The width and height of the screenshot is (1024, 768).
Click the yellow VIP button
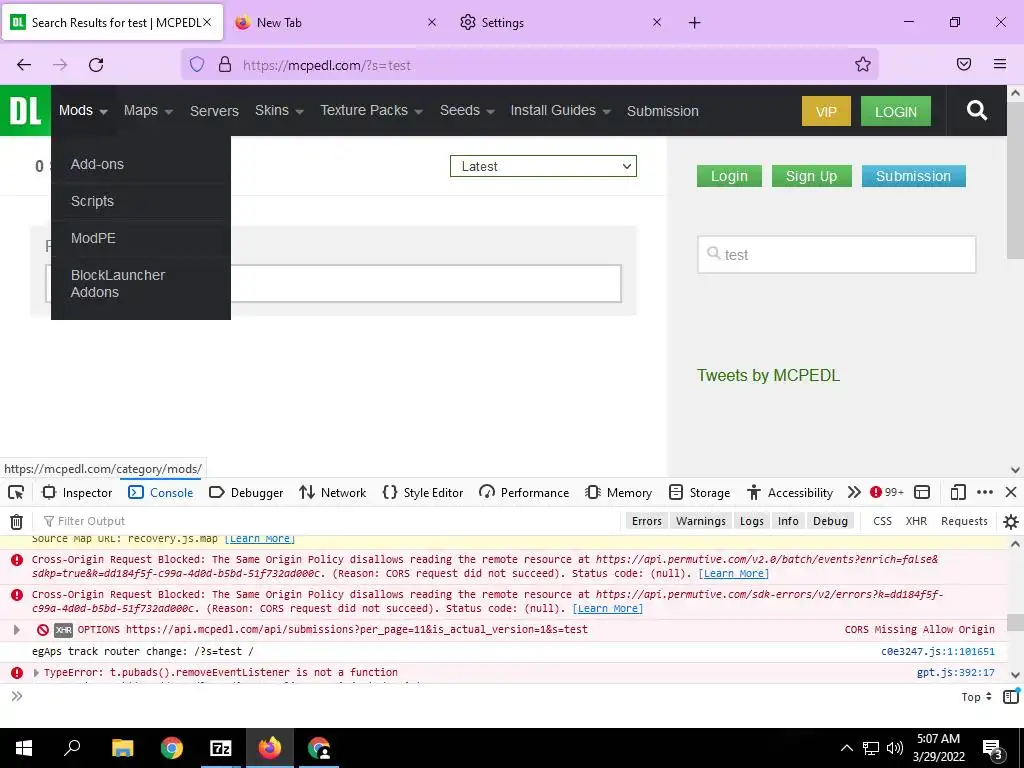point(826,111)
